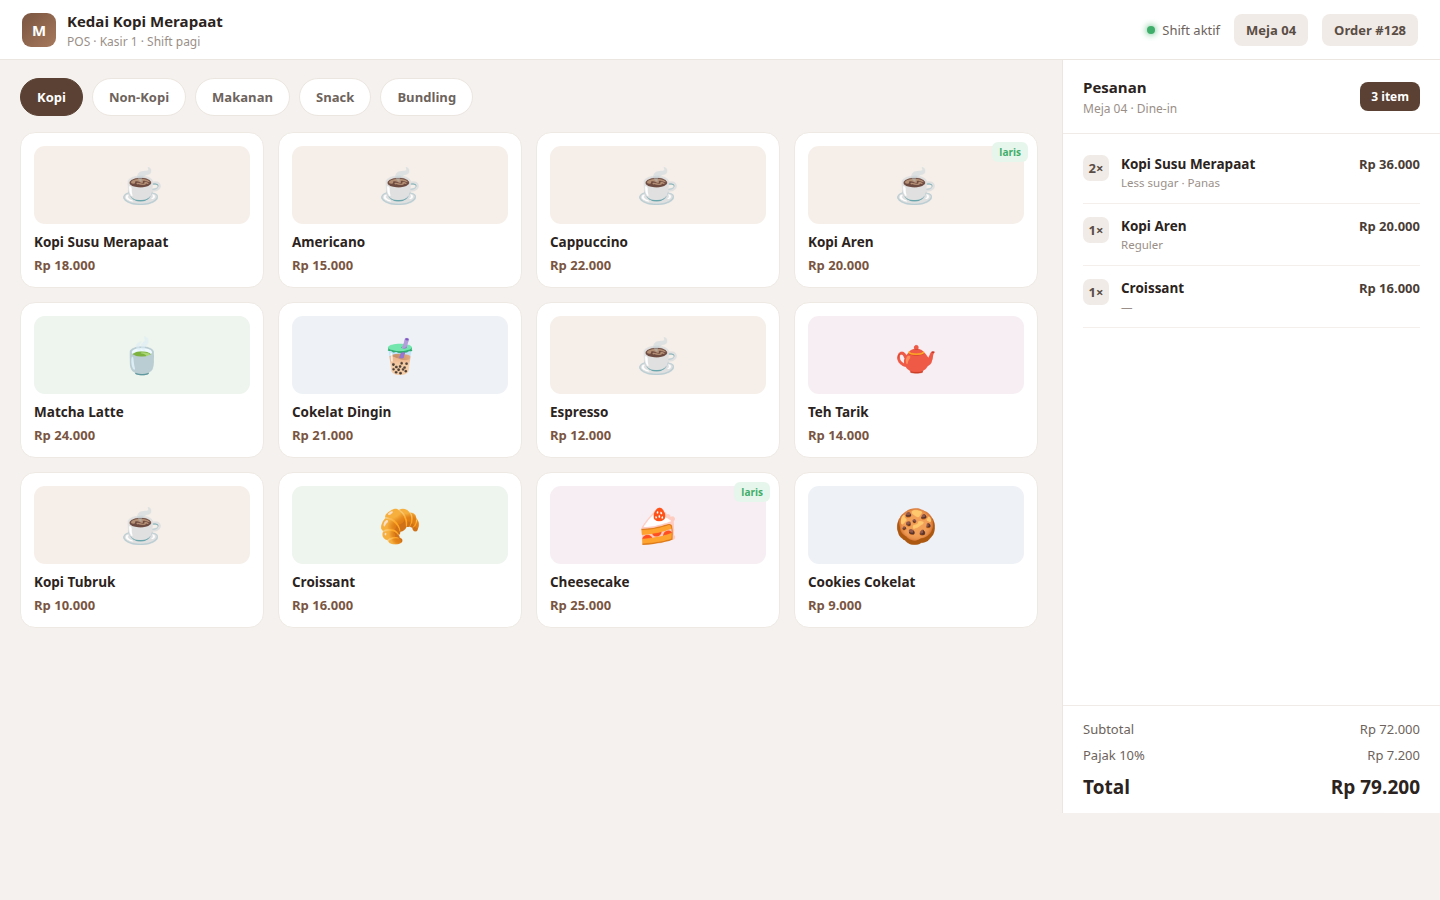
Task: Click the Shift aktif status text
Action: [1191, 30]
